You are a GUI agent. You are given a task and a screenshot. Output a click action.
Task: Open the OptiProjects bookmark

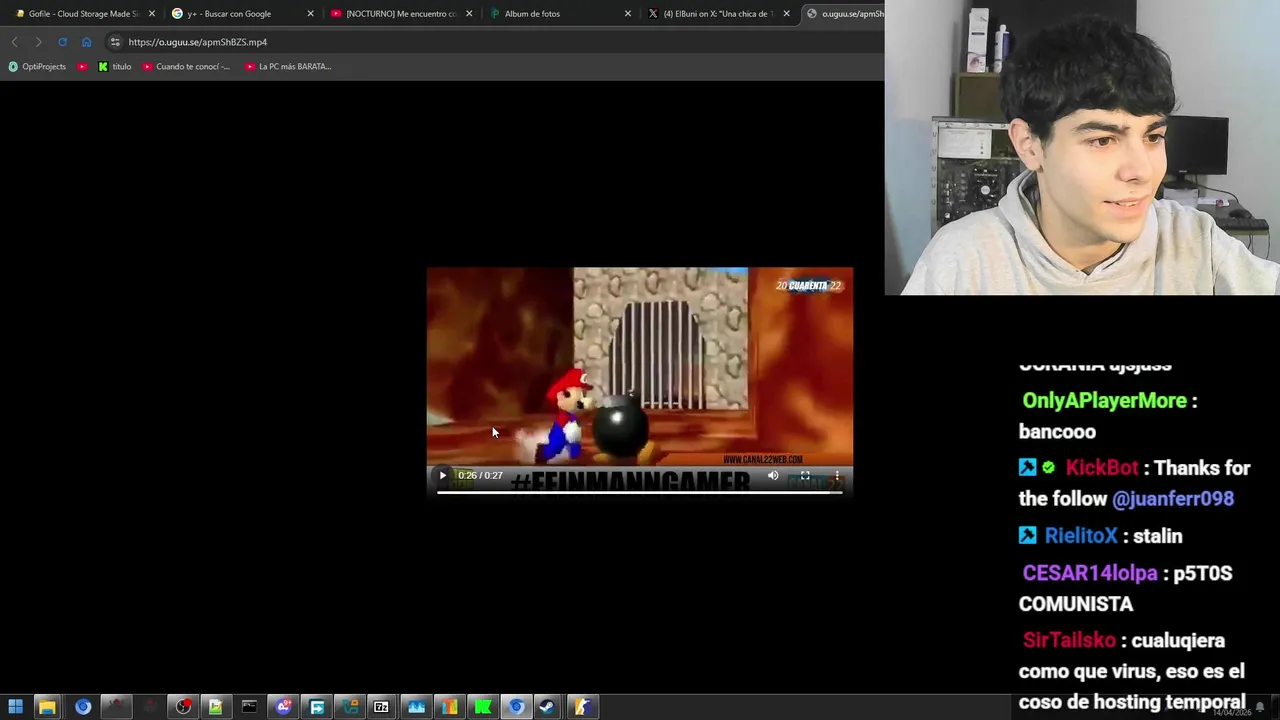click(x=37, y=67)
